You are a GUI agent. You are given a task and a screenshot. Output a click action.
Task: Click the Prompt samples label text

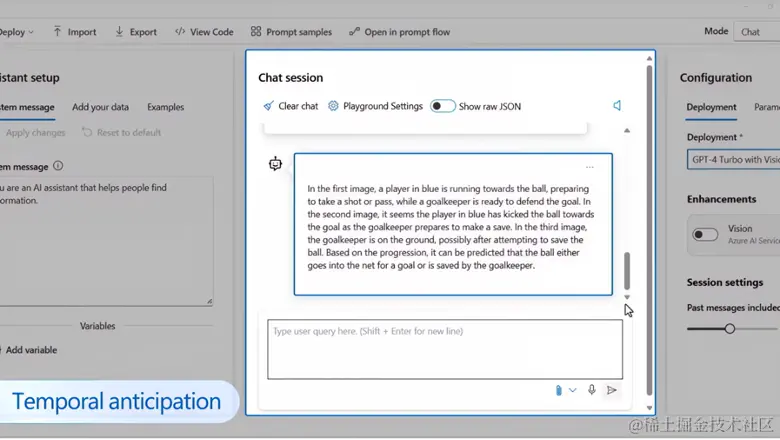(299, 32)
